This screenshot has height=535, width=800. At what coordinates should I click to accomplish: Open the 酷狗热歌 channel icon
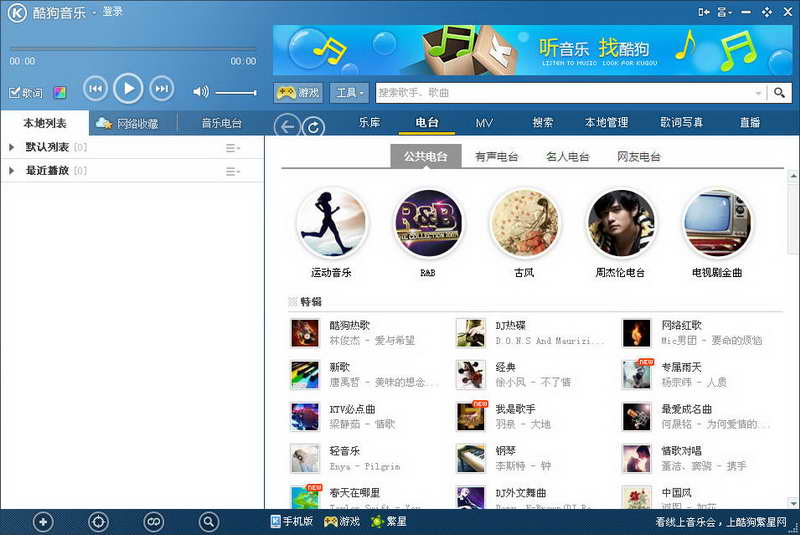pyautogui.click(x=305, y=333)
